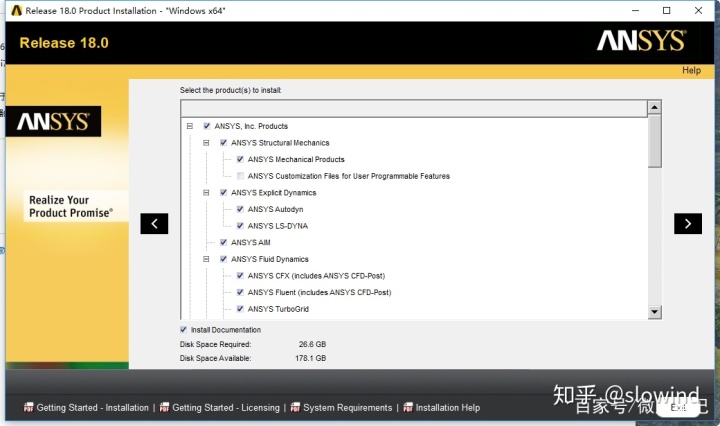Click the product list scrollbar thumb
This screenshot has width=720, height=426.
(x=654, y=141)
